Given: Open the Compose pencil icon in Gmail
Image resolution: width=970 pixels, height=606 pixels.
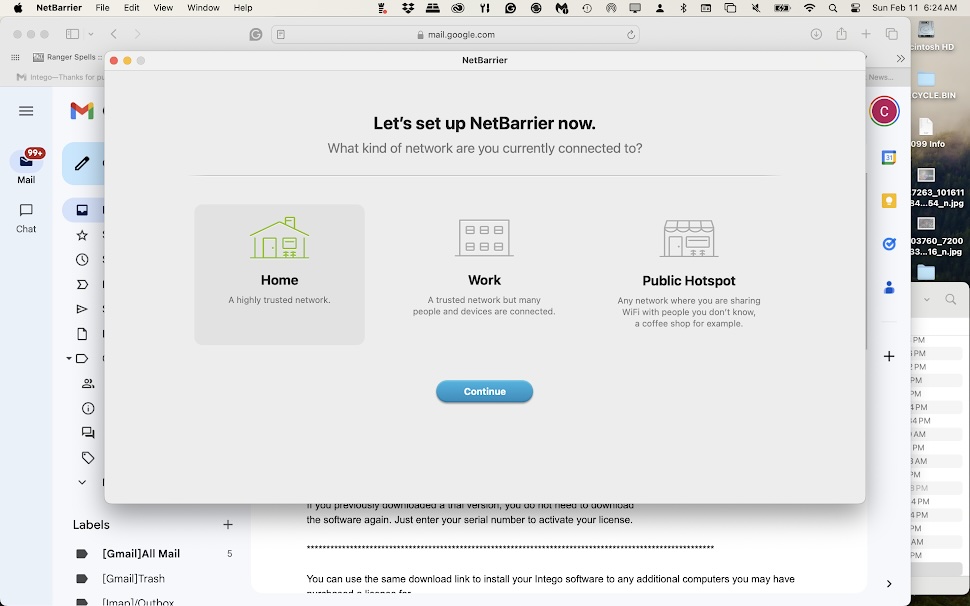Looking at the screenshot, I should 82,163.
